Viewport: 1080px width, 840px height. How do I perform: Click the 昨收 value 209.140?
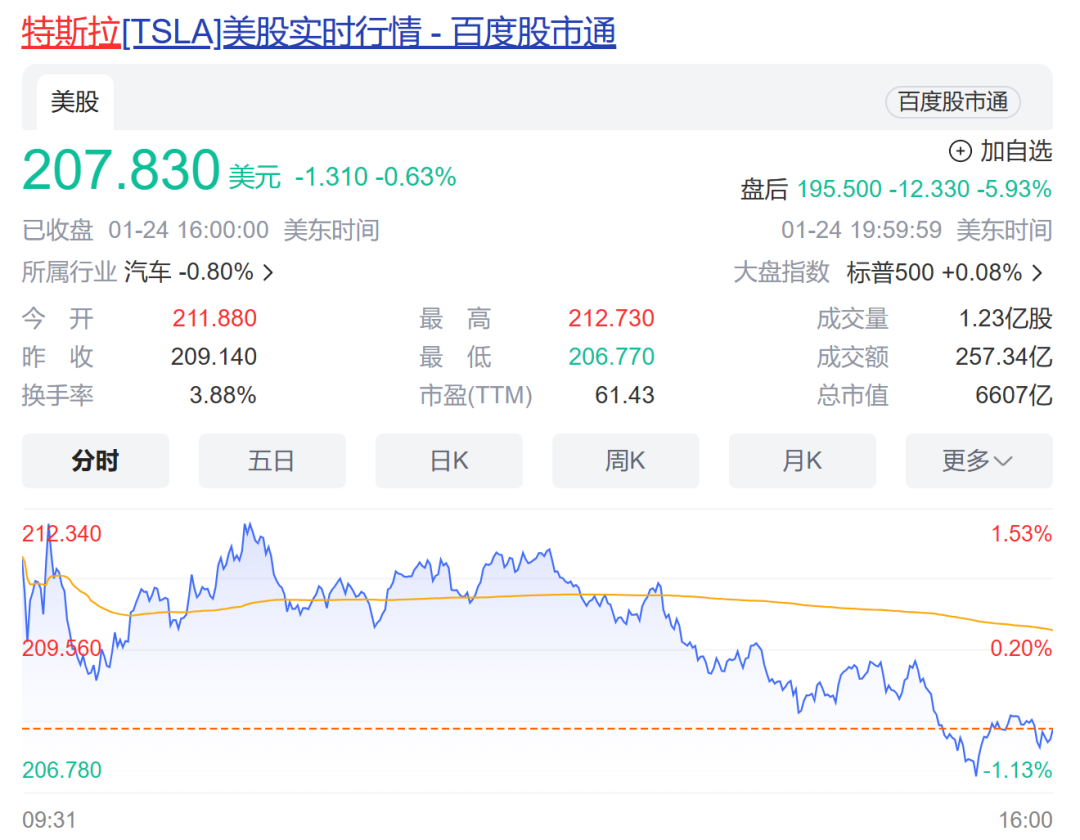point(214,357)
